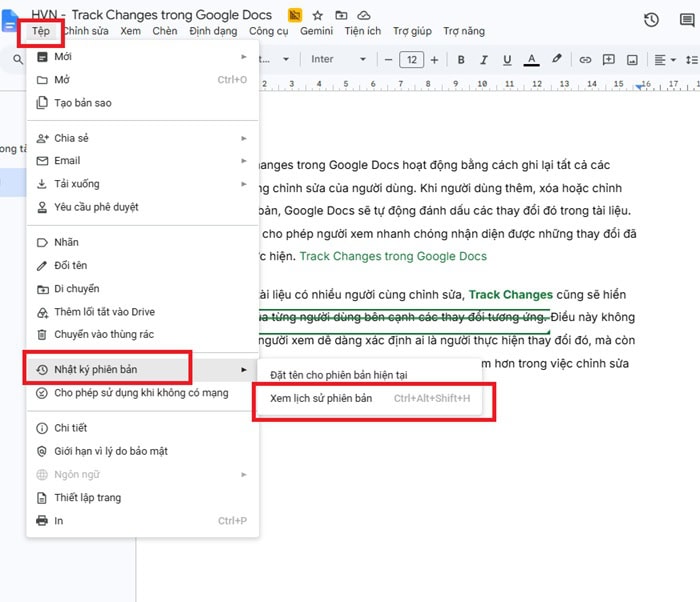The height and width of the screenshot is (602, 700).
Task: Open the highlight color pen tool
Action: (556, 59)
